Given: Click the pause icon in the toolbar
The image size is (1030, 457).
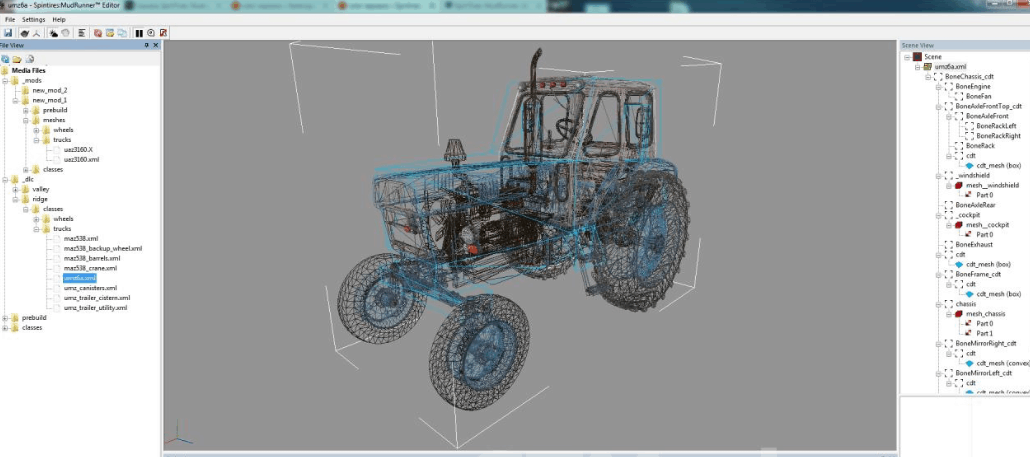Looking at the screenshot, I should [138, 33].
